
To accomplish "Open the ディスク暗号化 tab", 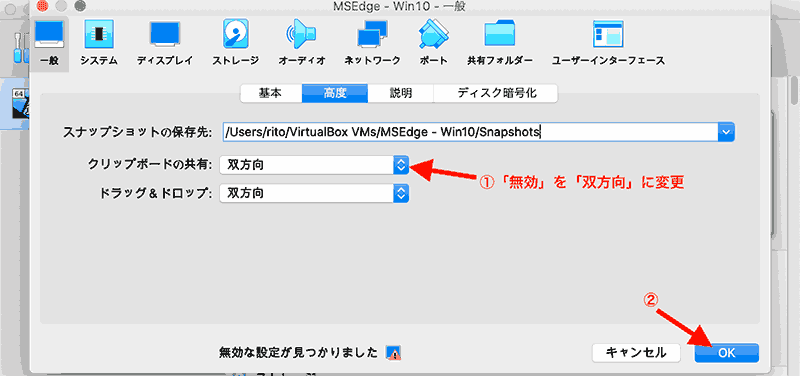I will 495,93.
